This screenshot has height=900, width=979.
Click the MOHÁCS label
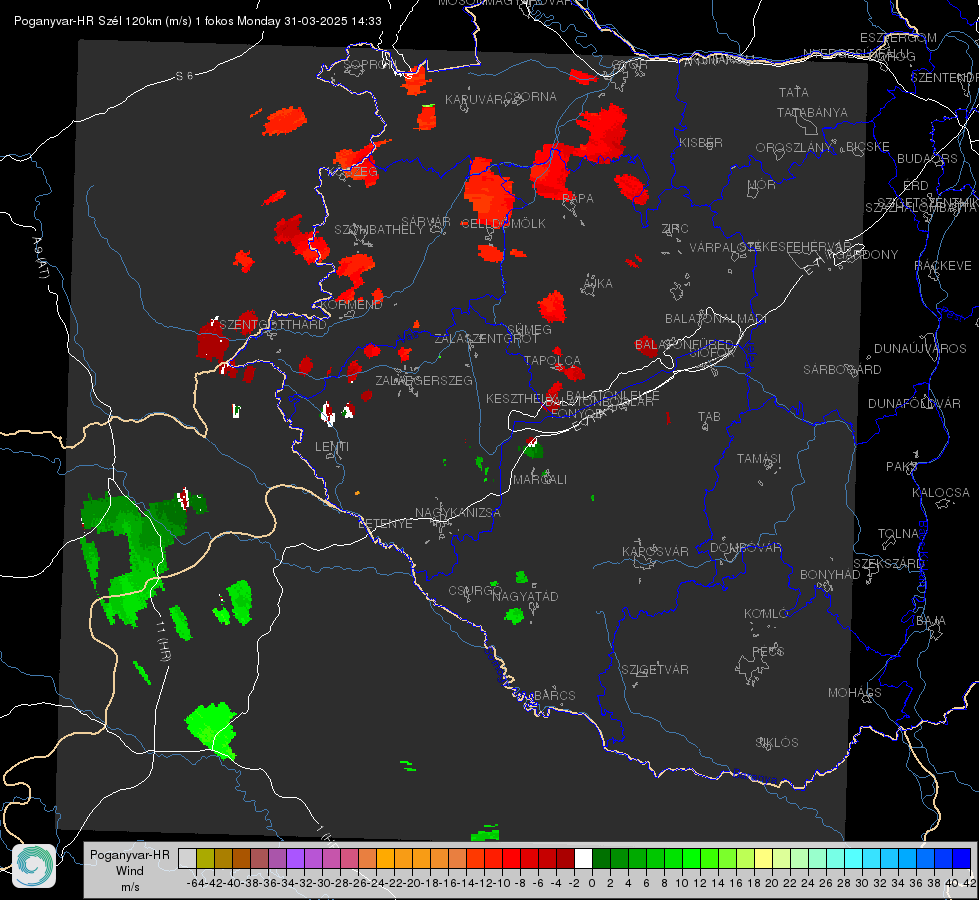[x=855, y=693]
